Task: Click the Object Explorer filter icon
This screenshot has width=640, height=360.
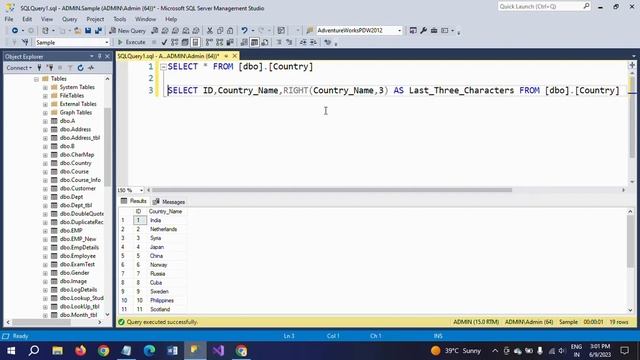Action: (70, 68)
